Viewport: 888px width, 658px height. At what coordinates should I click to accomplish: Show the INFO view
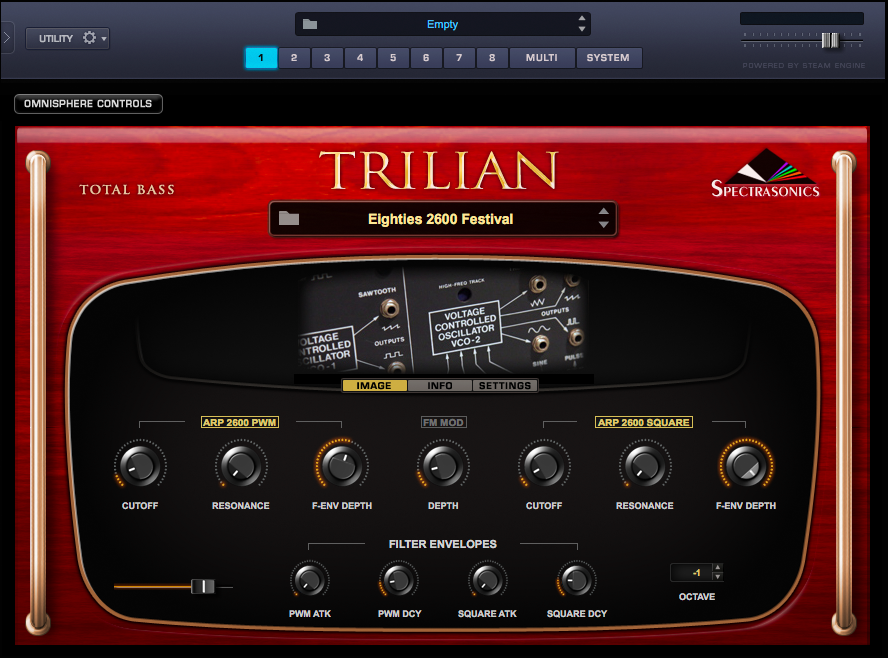[x=439, y=386]
